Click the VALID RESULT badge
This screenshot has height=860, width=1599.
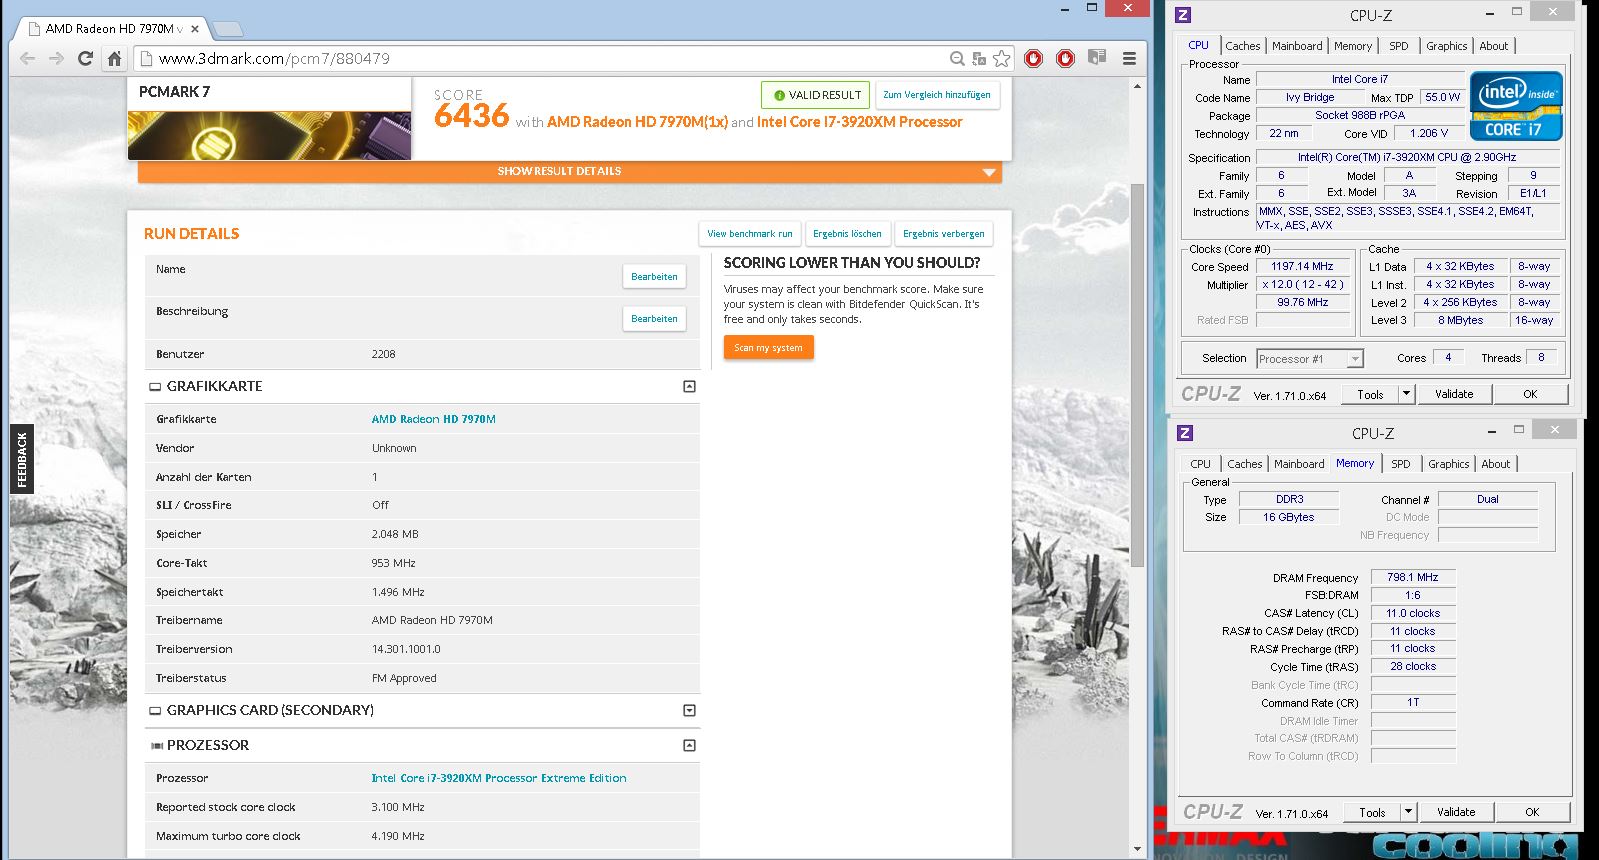coord(815,95)
